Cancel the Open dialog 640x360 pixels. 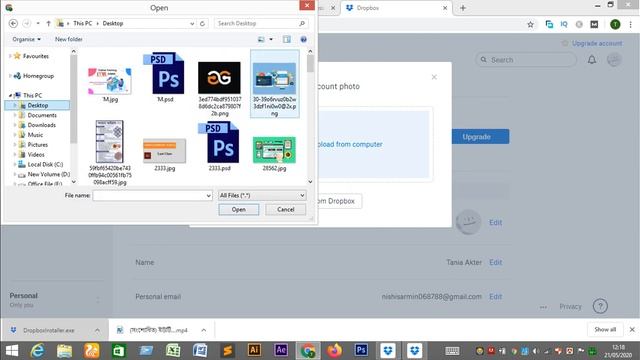(x=286, y=209)
